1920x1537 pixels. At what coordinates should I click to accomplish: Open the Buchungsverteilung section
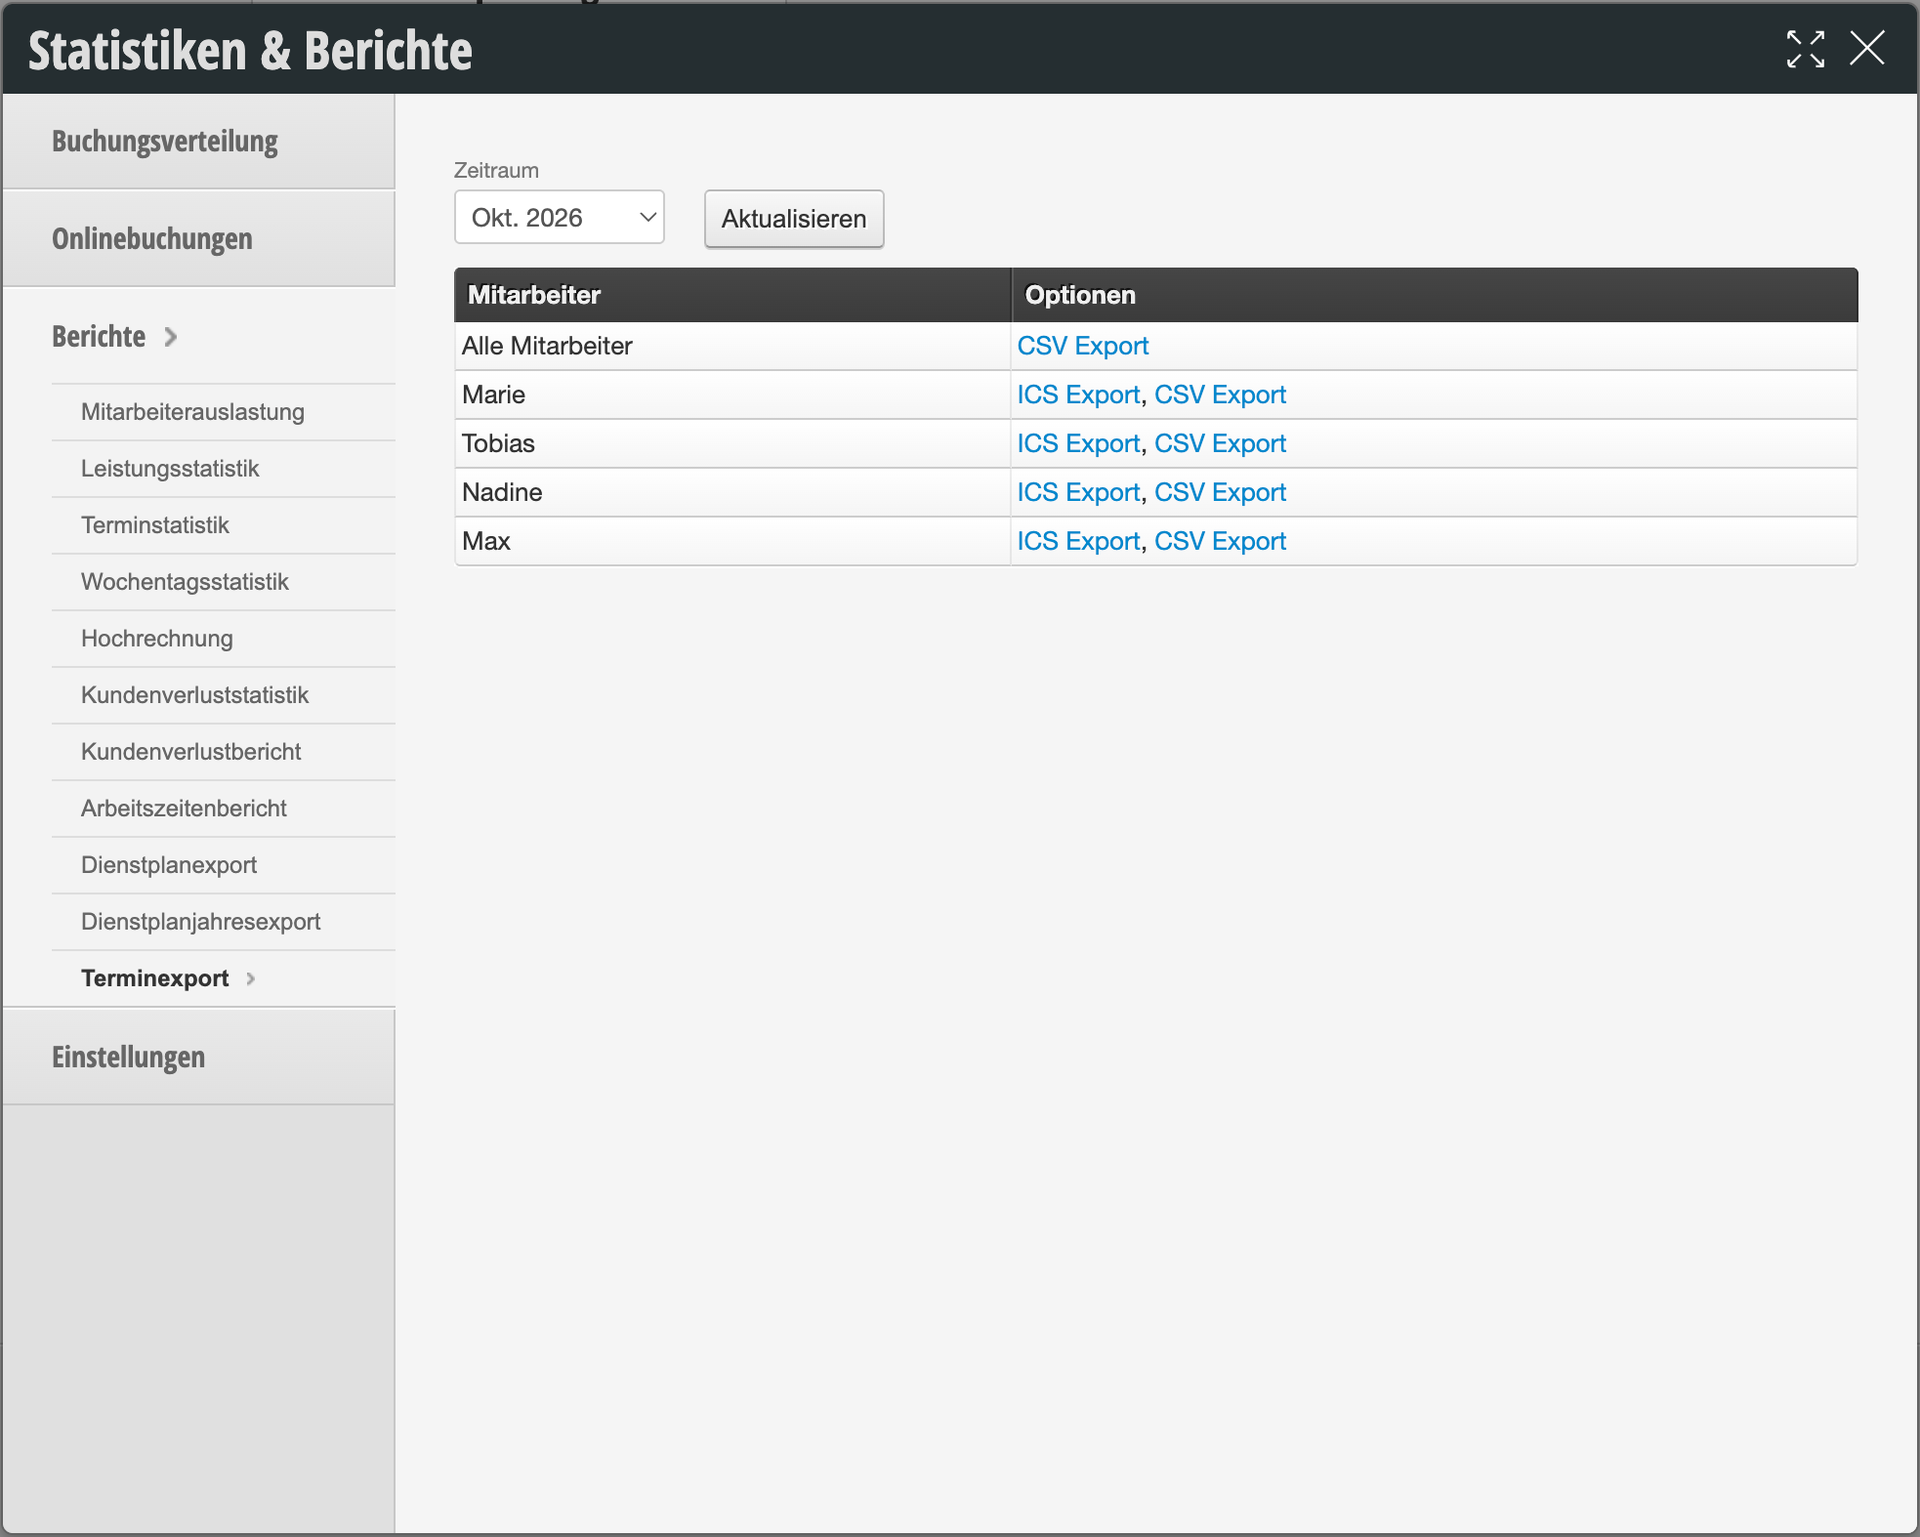pyautogui.click(x=165, y=141)
